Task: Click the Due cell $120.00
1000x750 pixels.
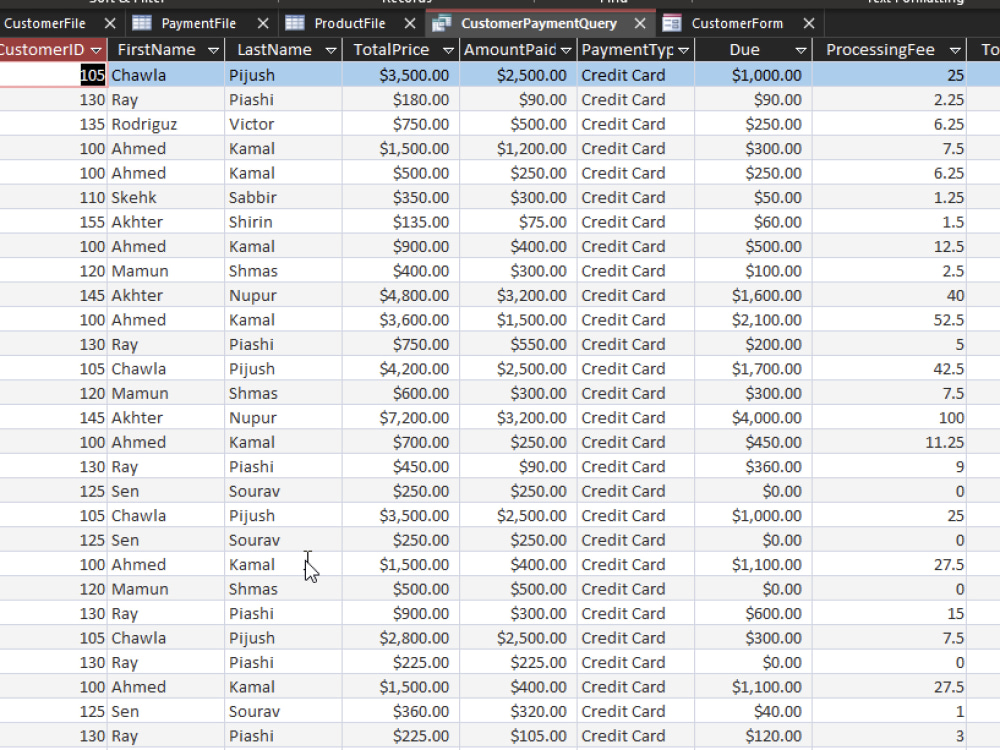Action: [x=753, y=736]
